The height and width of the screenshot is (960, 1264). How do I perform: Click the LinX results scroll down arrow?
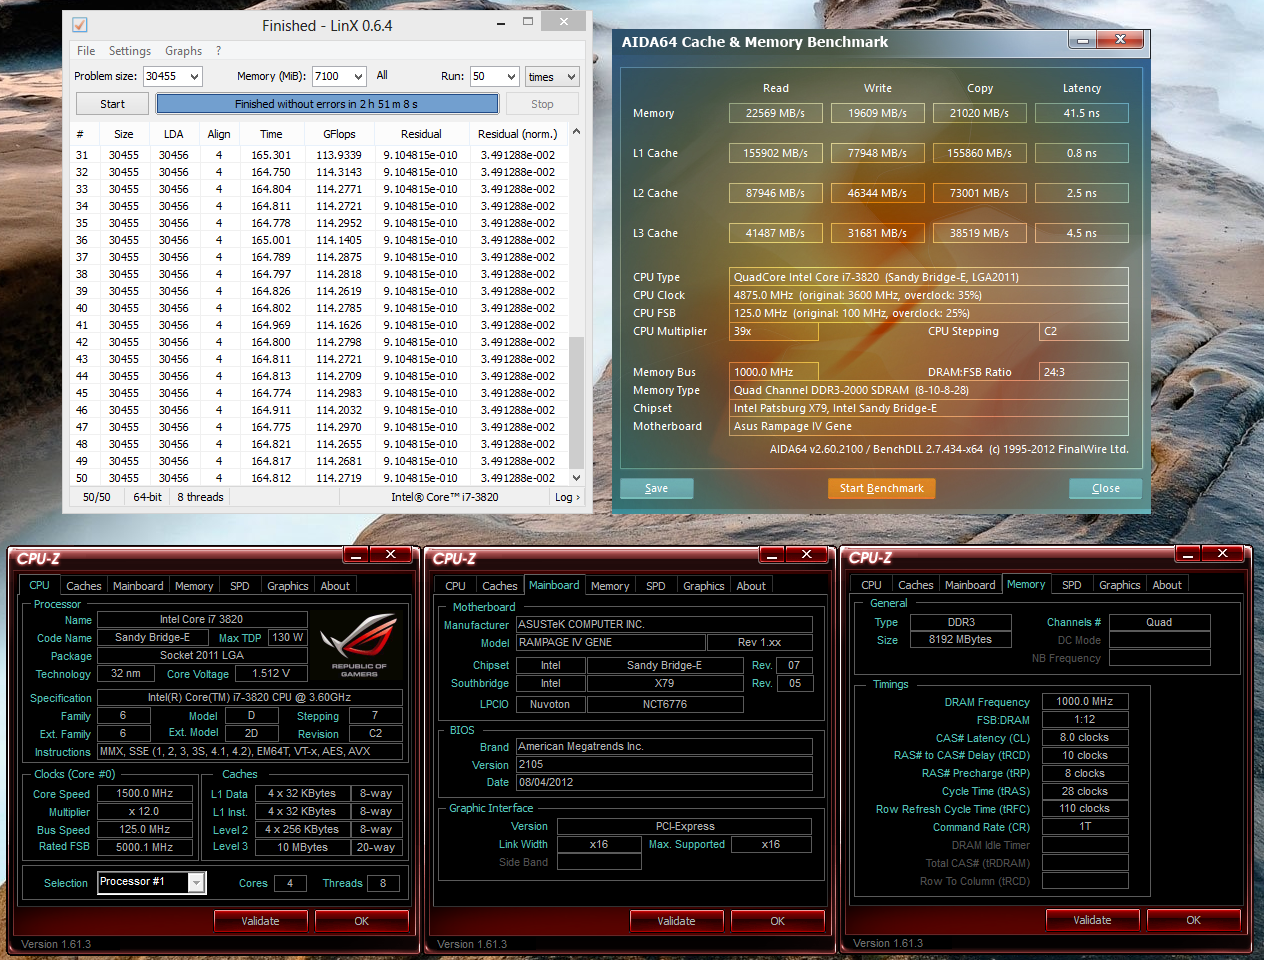(576, 478)
